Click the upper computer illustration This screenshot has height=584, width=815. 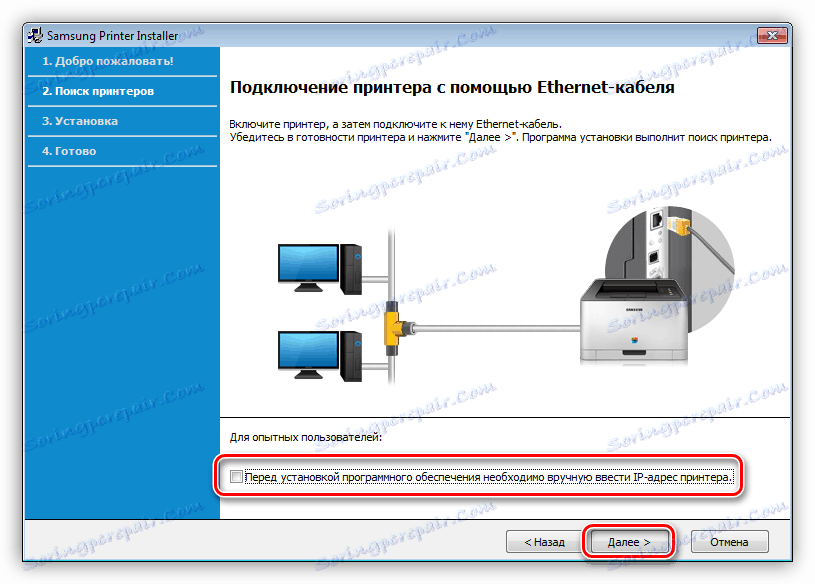pos(320,269)
